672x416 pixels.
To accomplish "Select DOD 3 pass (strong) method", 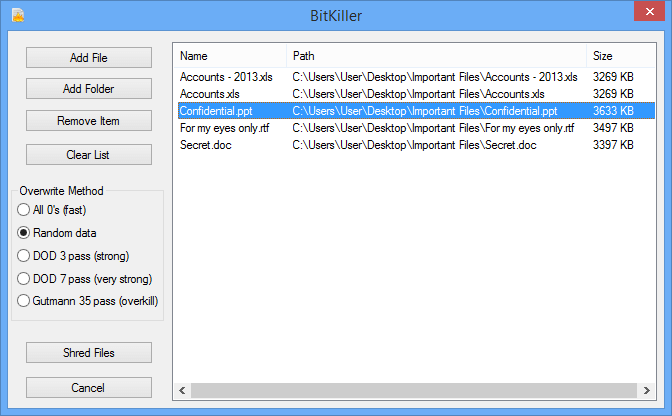I will [24, 256].
